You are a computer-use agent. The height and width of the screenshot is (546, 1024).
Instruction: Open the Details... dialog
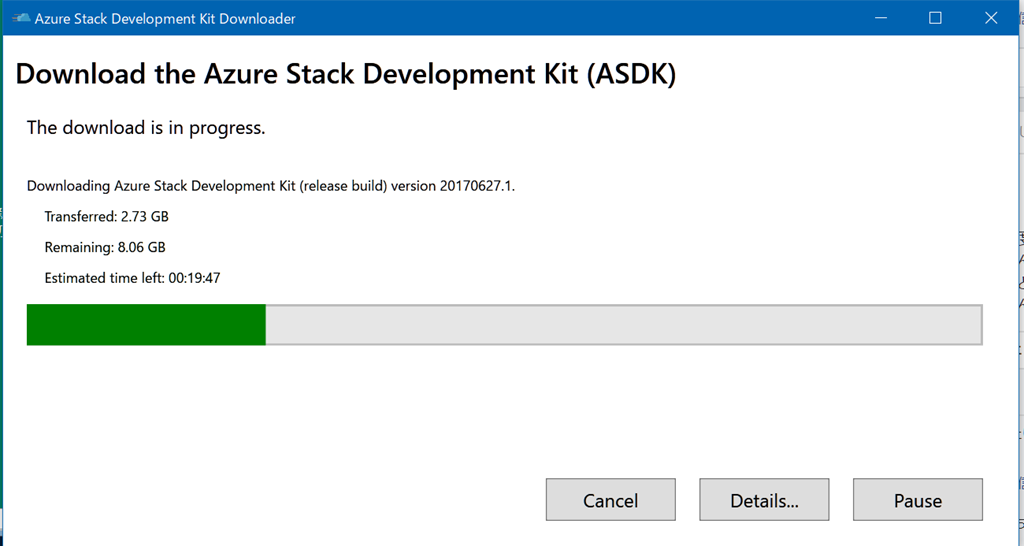pos(764,500)
